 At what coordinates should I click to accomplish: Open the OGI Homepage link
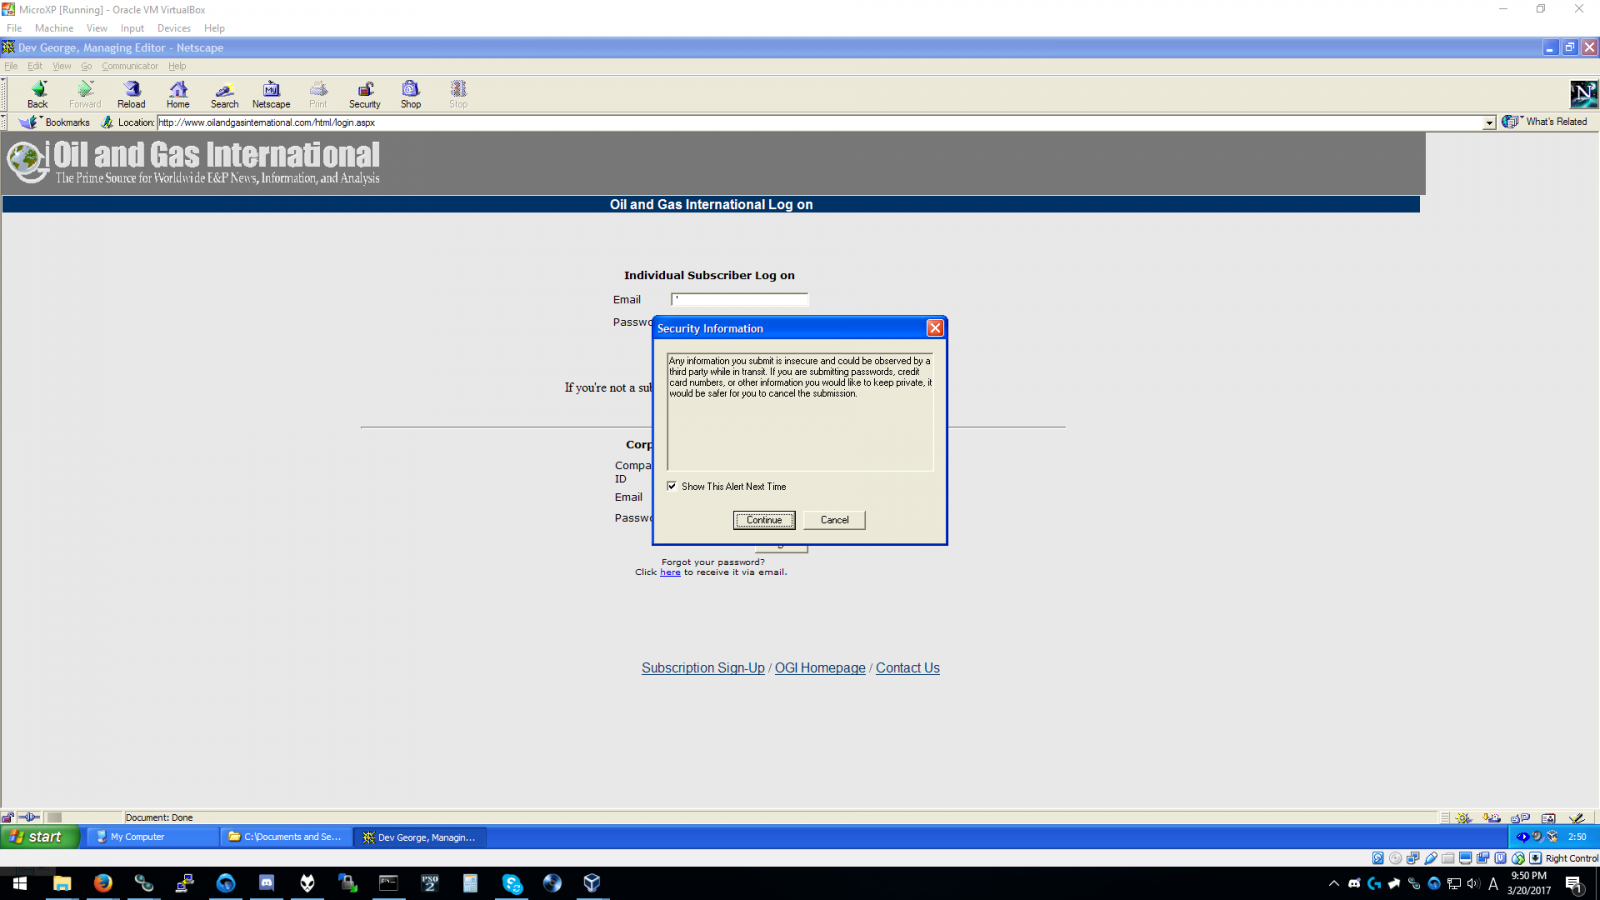(820, 668)
